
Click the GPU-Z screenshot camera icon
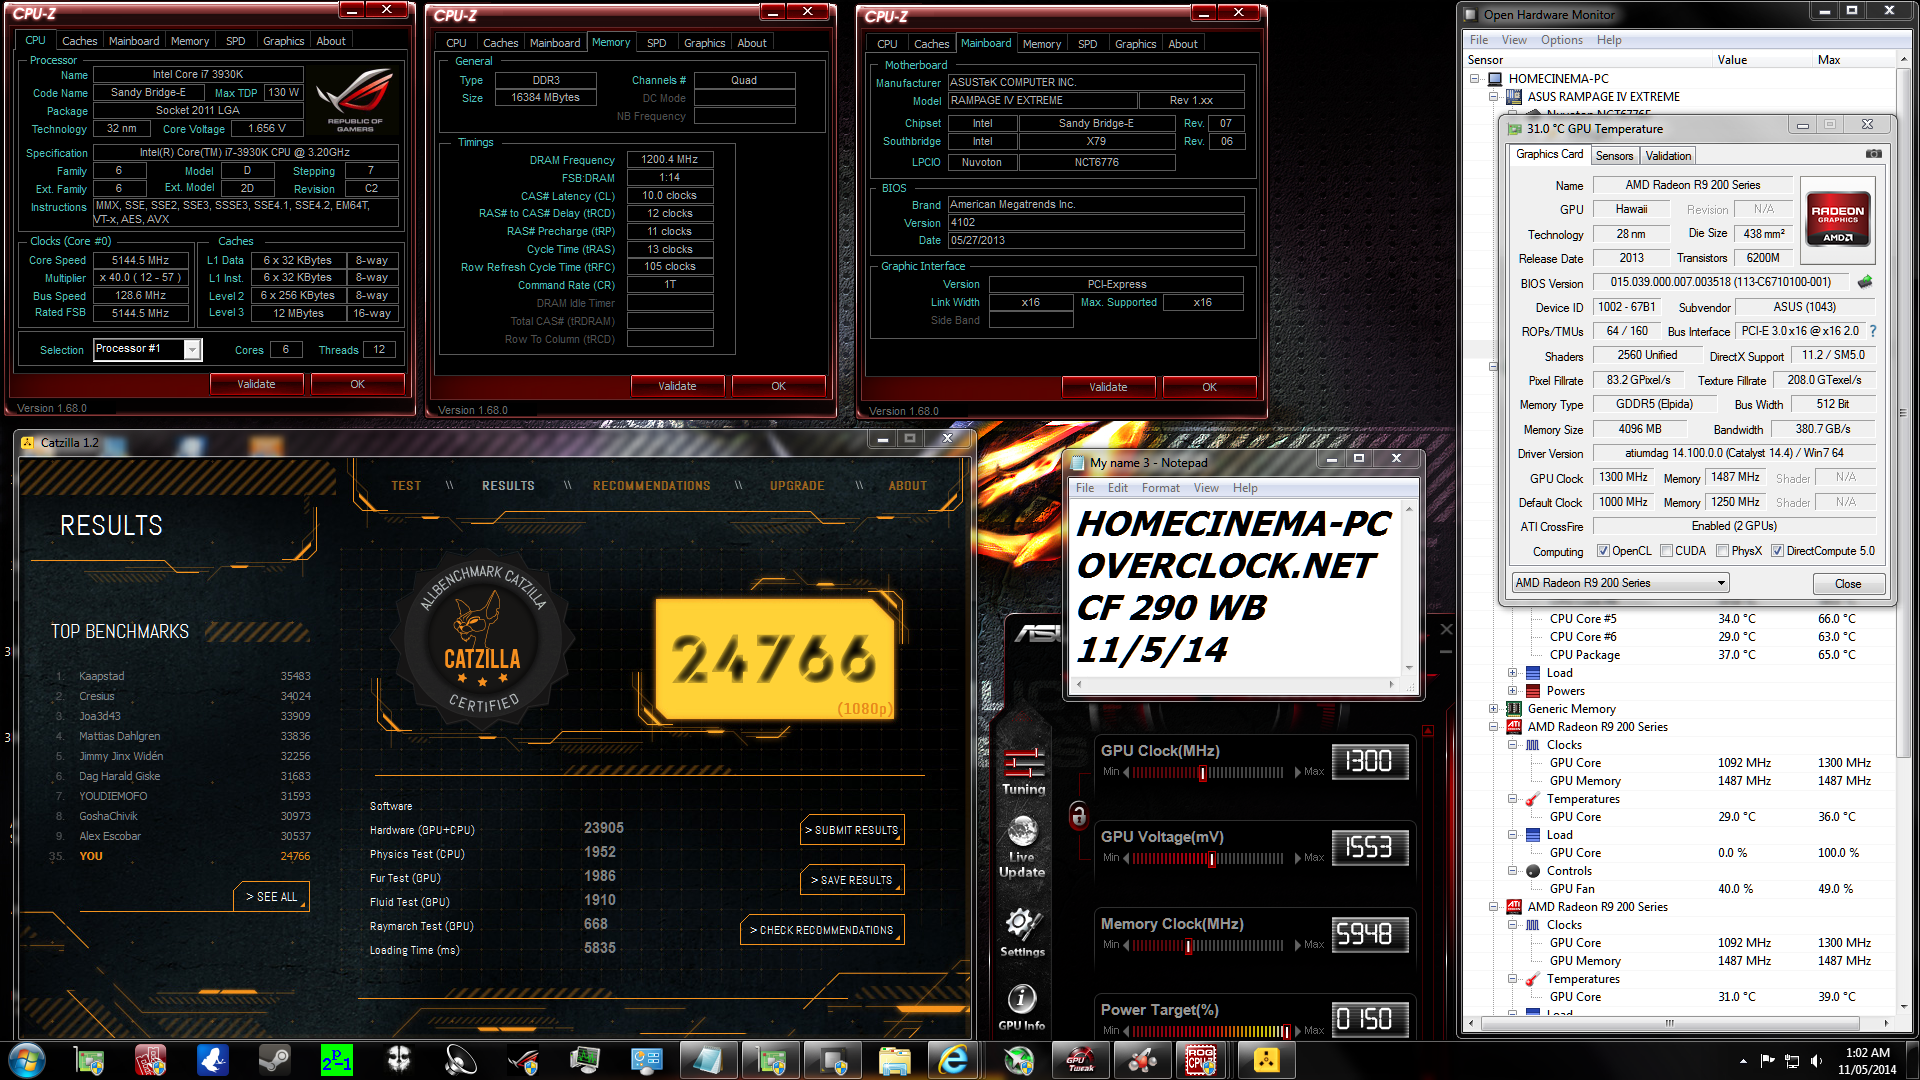coord(1873,154)
